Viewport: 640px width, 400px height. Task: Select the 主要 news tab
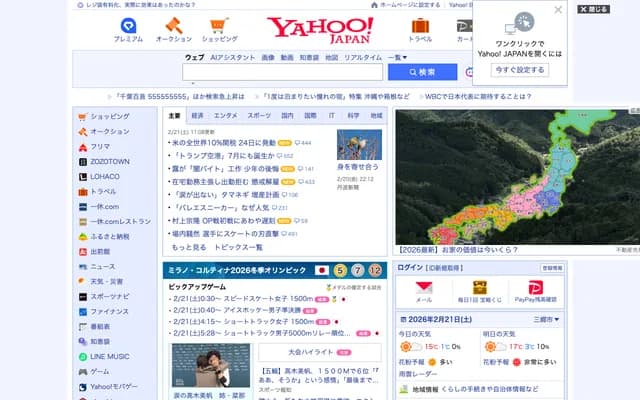tap(174, 116)
